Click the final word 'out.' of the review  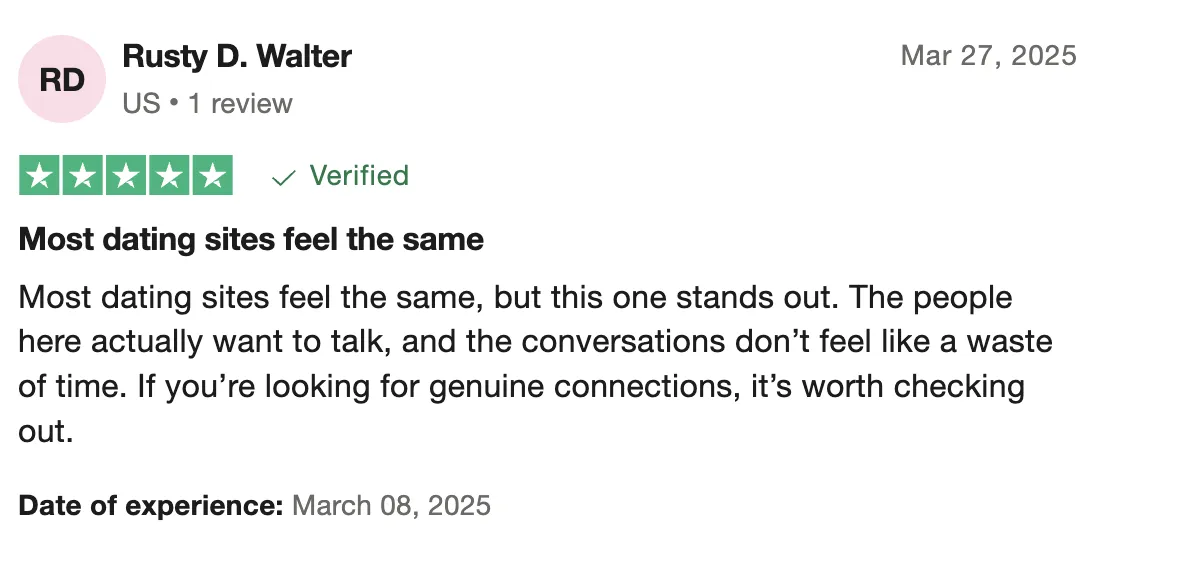pyautogui.click(x=46, y=430)
